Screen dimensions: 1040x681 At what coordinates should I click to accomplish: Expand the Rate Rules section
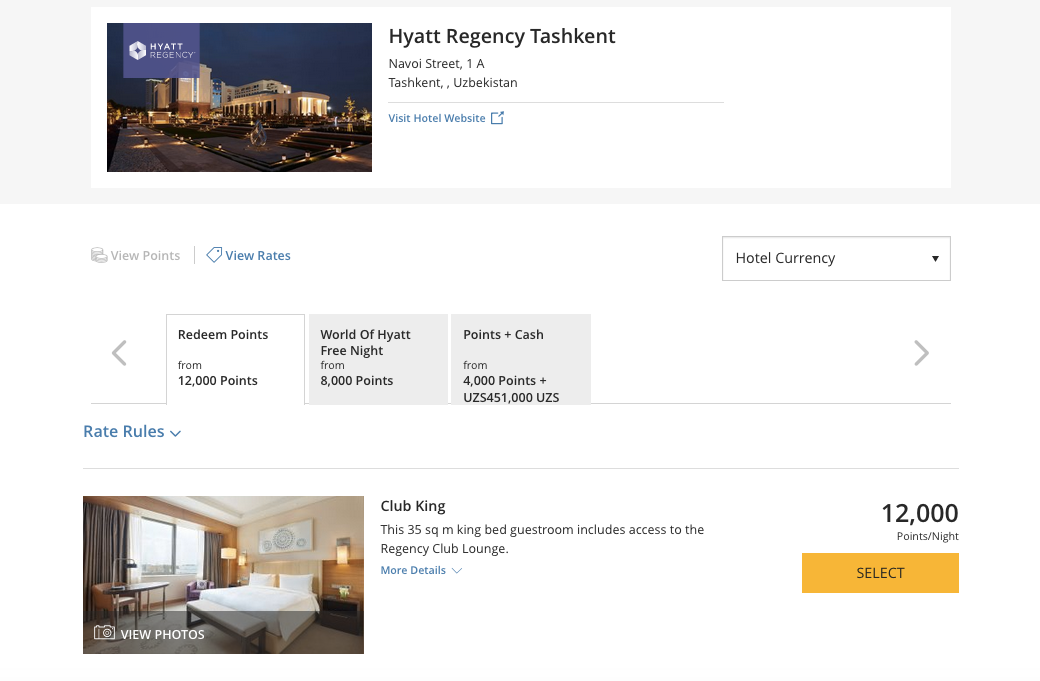tap(132, 432)
